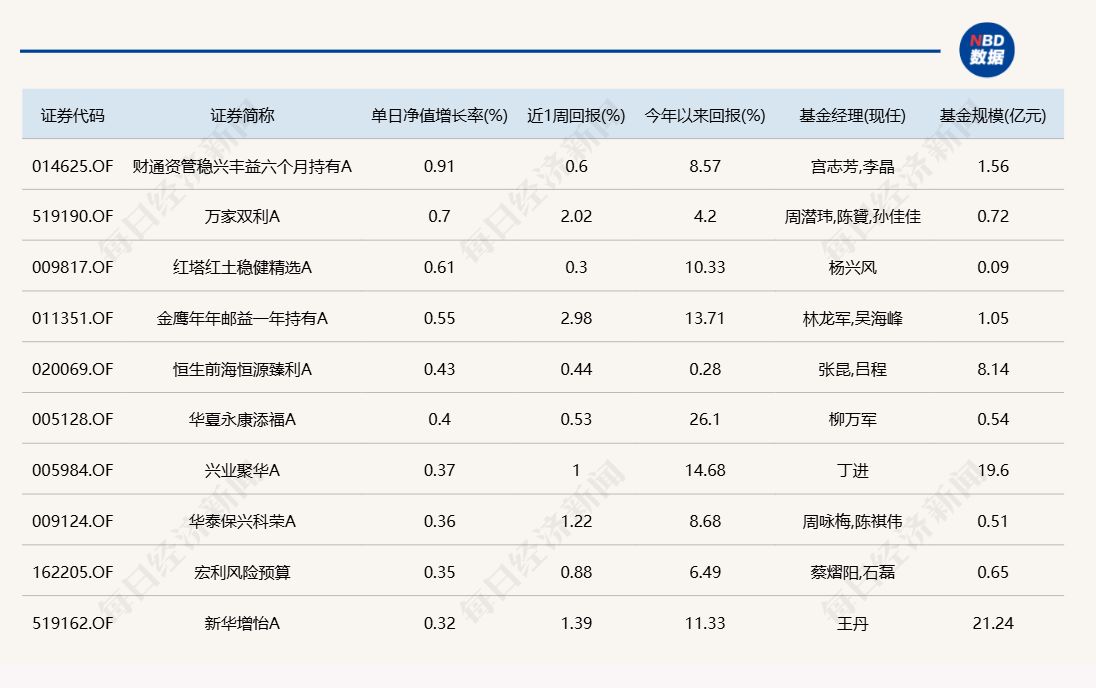Select fund name 新华增怡A

coord(242,624)
